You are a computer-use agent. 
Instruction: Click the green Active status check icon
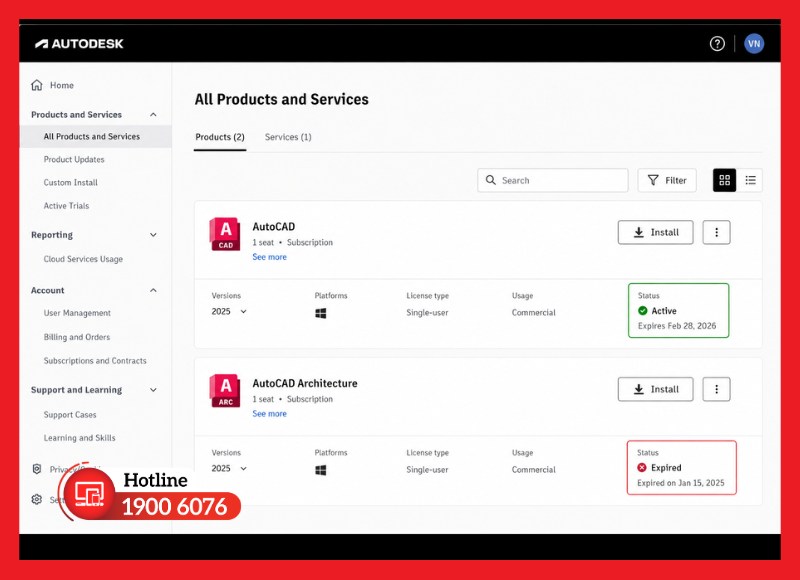coord(643,311)
